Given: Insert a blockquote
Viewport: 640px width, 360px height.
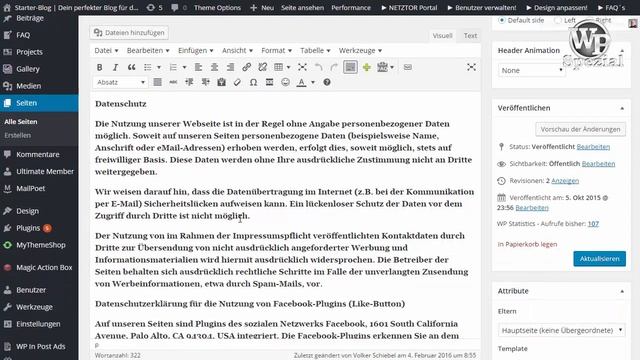Looking at the screenshot, I should click(x=131, y=67).
